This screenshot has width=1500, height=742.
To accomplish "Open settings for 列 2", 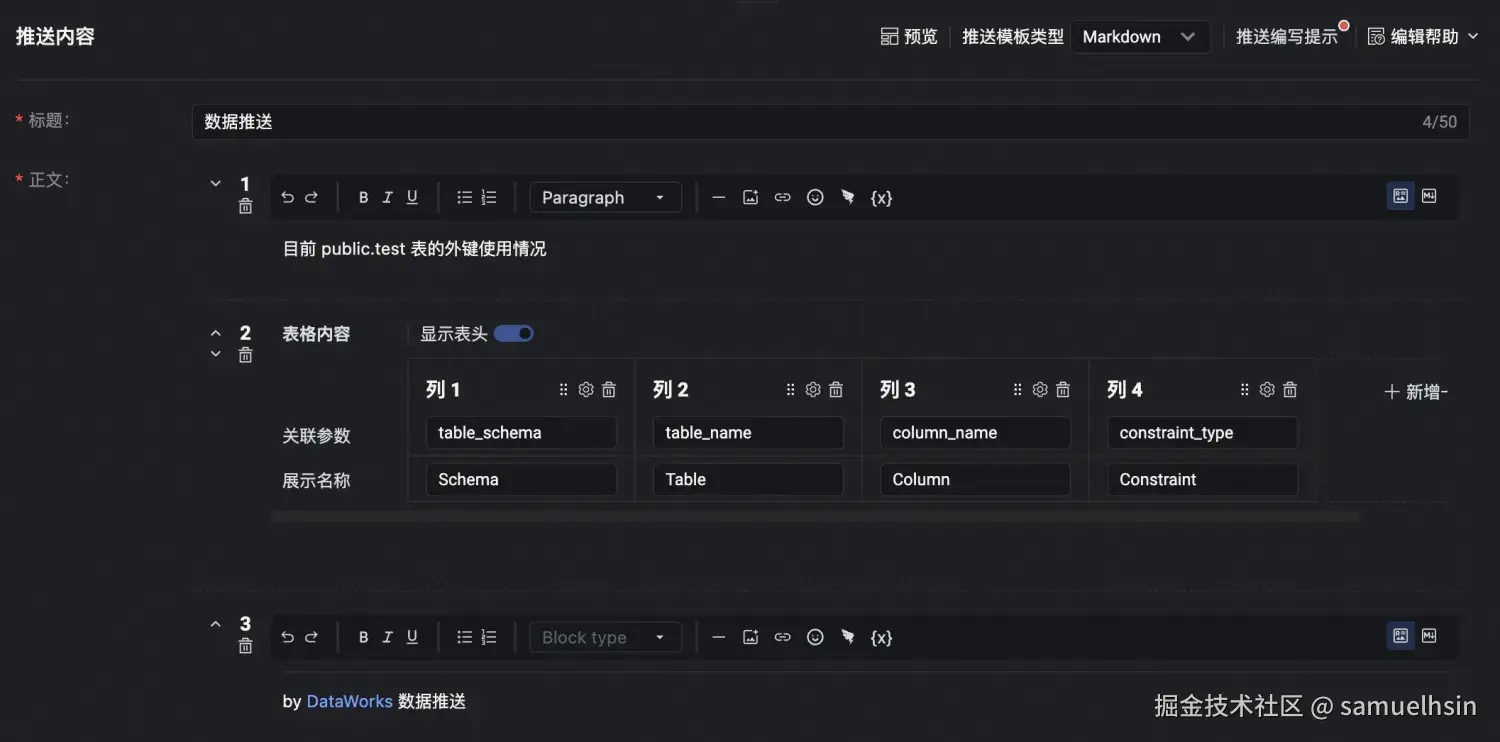I will point(813,390).
